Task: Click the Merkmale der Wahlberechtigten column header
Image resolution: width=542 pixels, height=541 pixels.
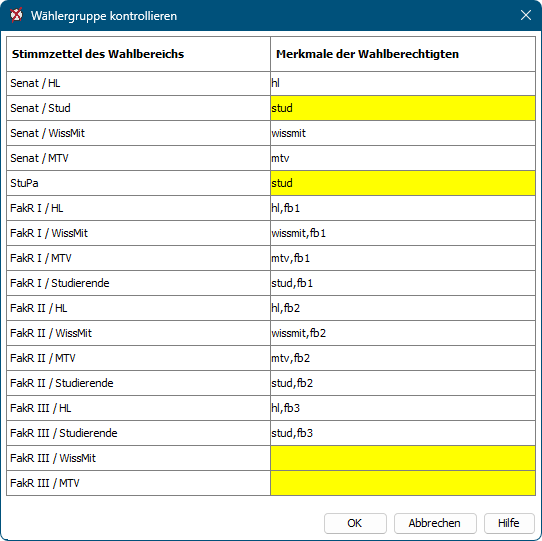Action: 403,54
